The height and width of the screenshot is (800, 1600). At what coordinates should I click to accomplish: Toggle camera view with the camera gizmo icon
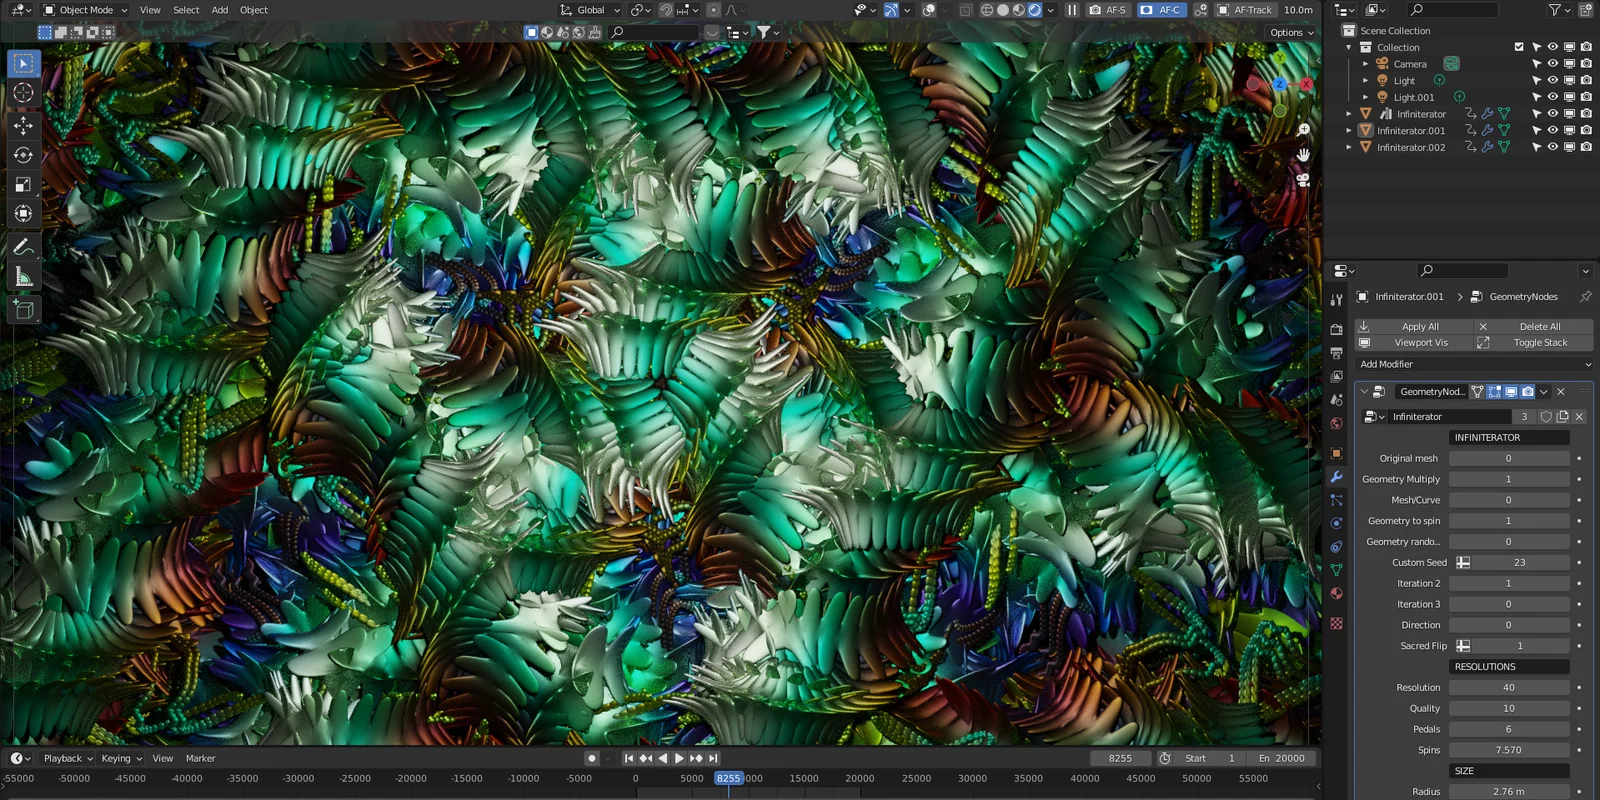[x=1303, y=180]
